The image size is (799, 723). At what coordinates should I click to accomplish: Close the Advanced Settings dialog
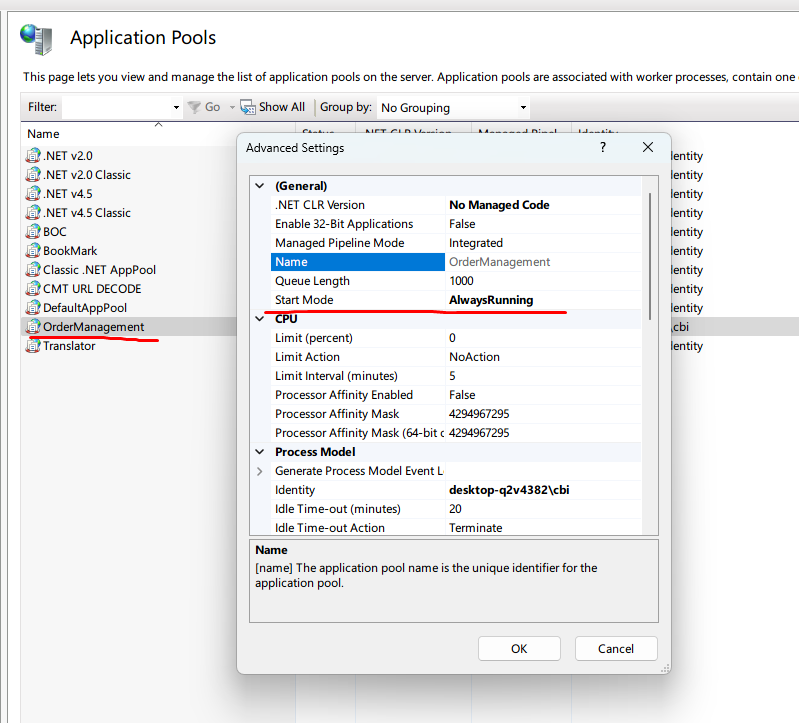(648, 147)
